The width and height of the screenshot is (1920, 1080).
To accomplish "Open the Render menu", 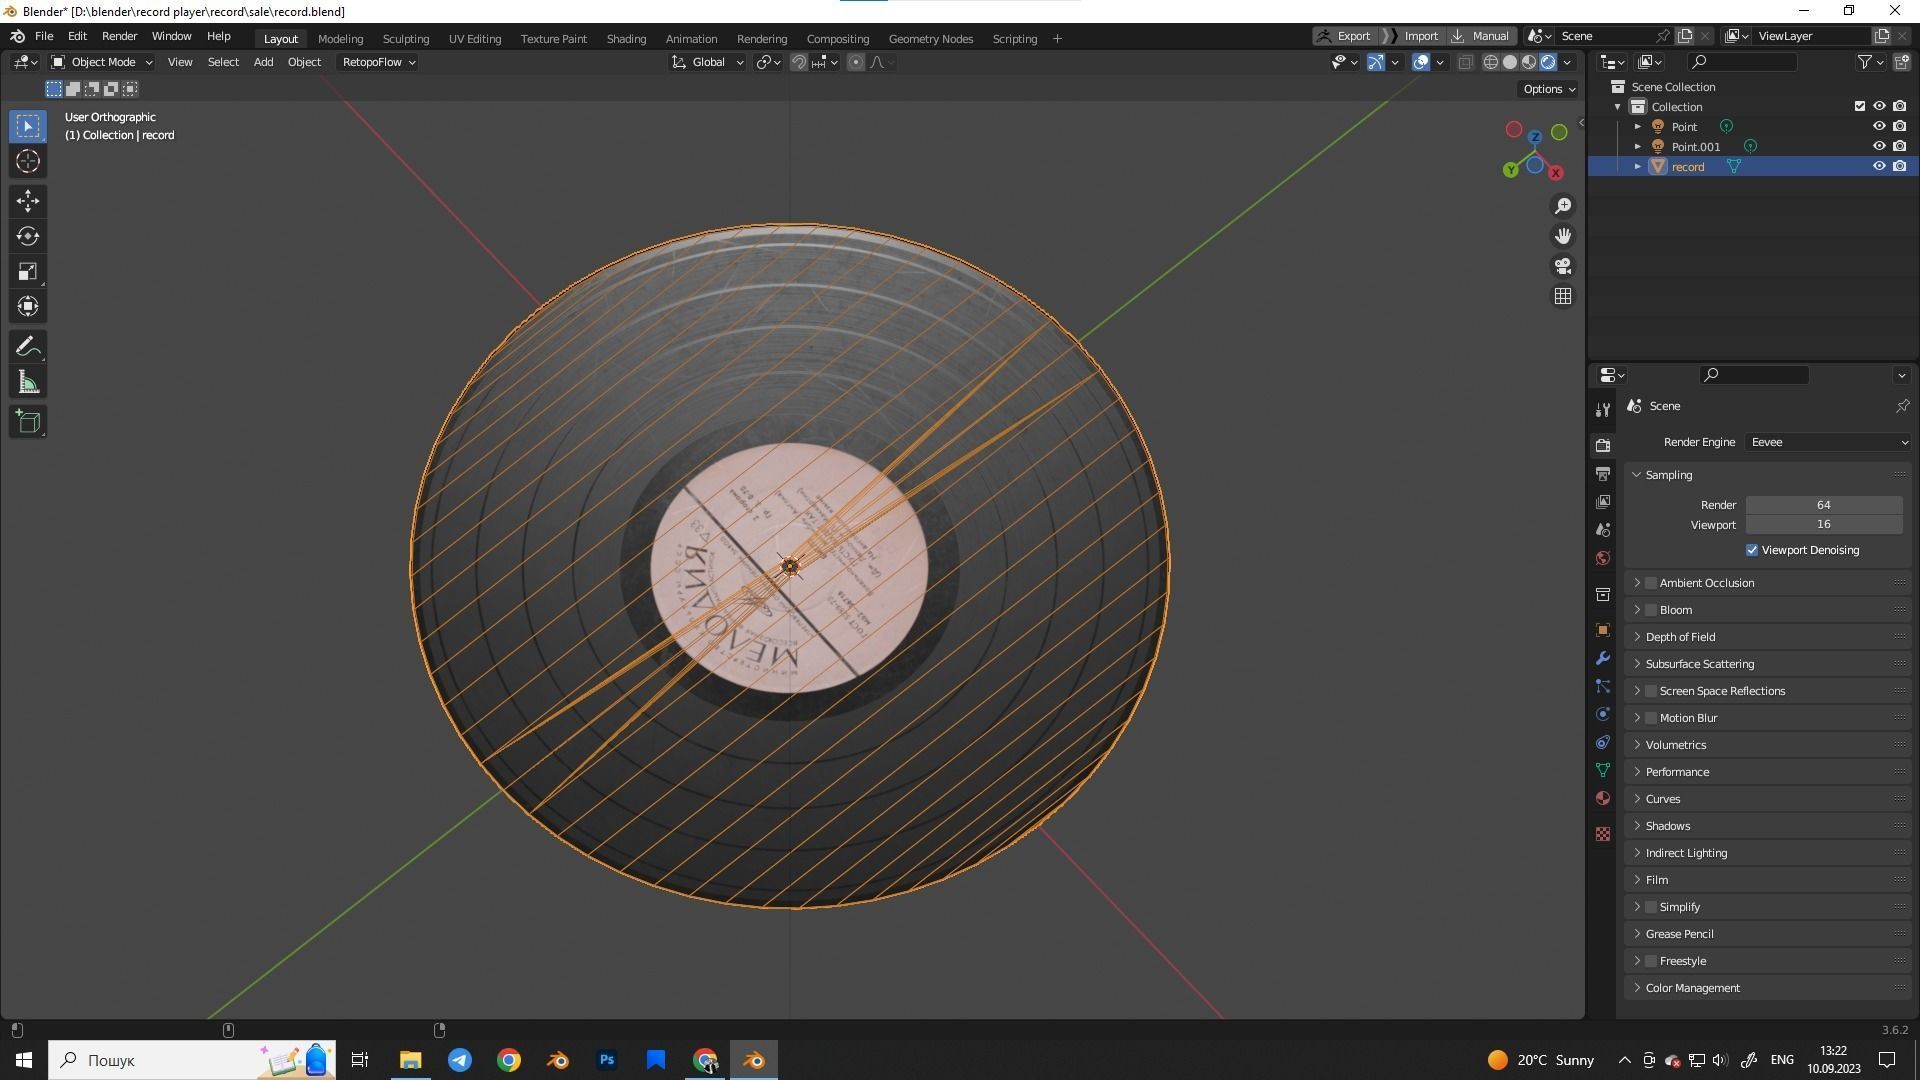I will coord(119,36).
